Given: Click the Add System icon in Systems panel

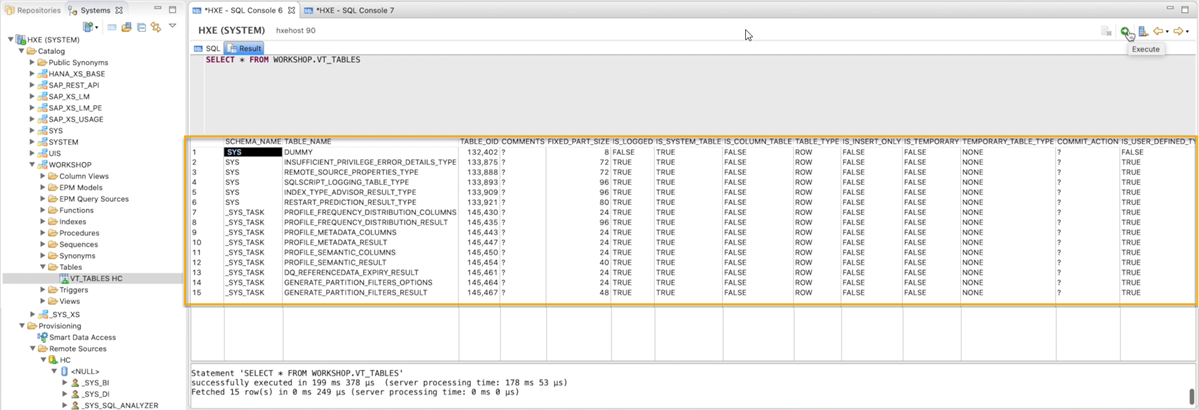Looking at the screenshot, I should 88,27.
